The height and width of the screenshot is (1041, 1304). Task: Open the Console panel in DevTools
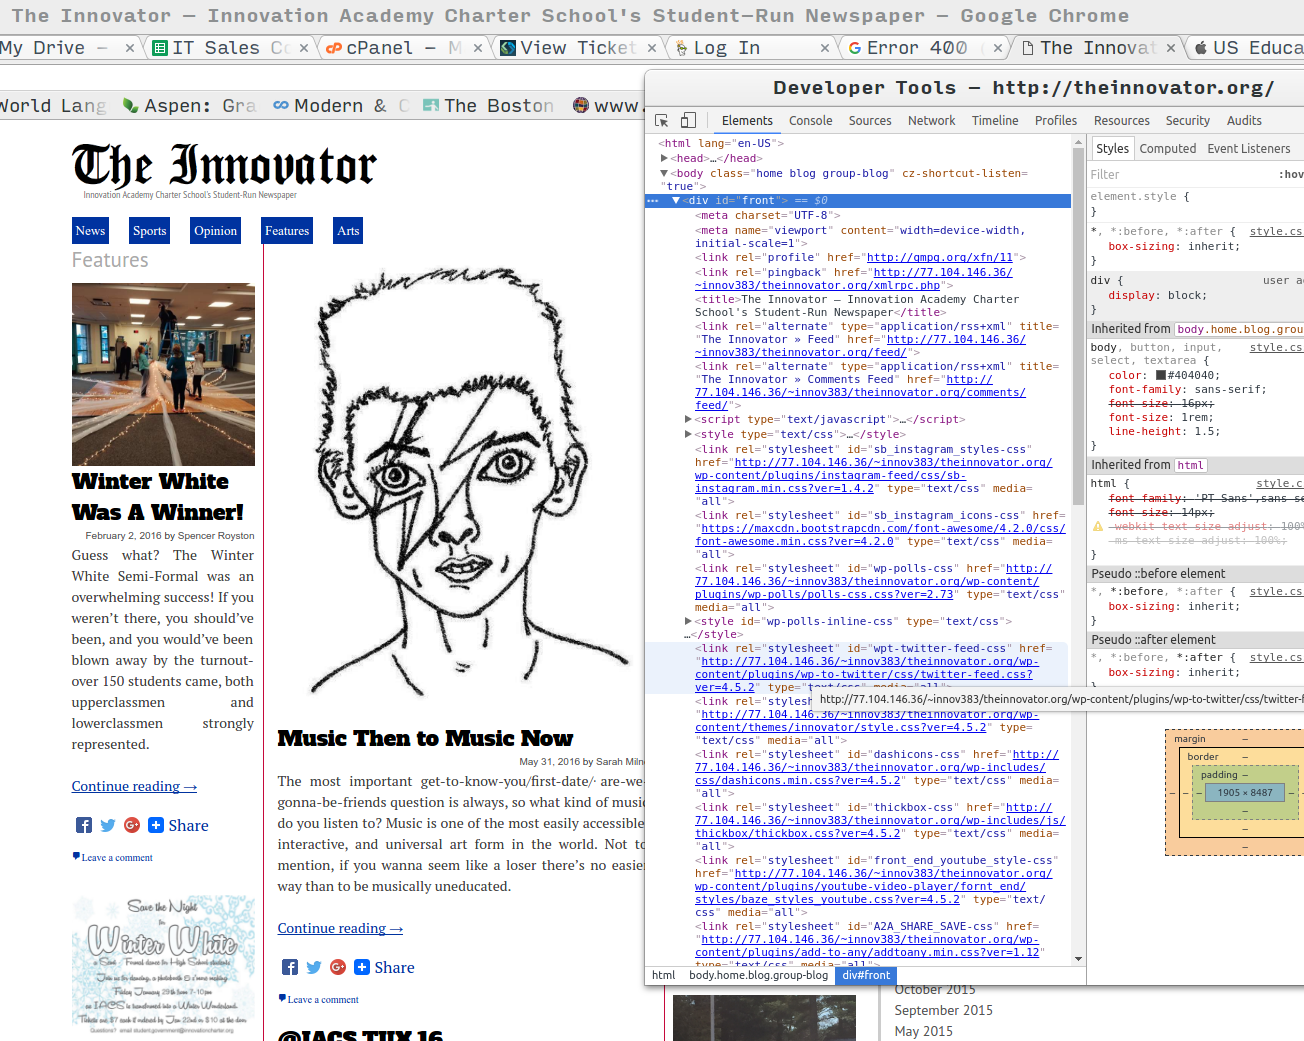click(x=810, y=120)
